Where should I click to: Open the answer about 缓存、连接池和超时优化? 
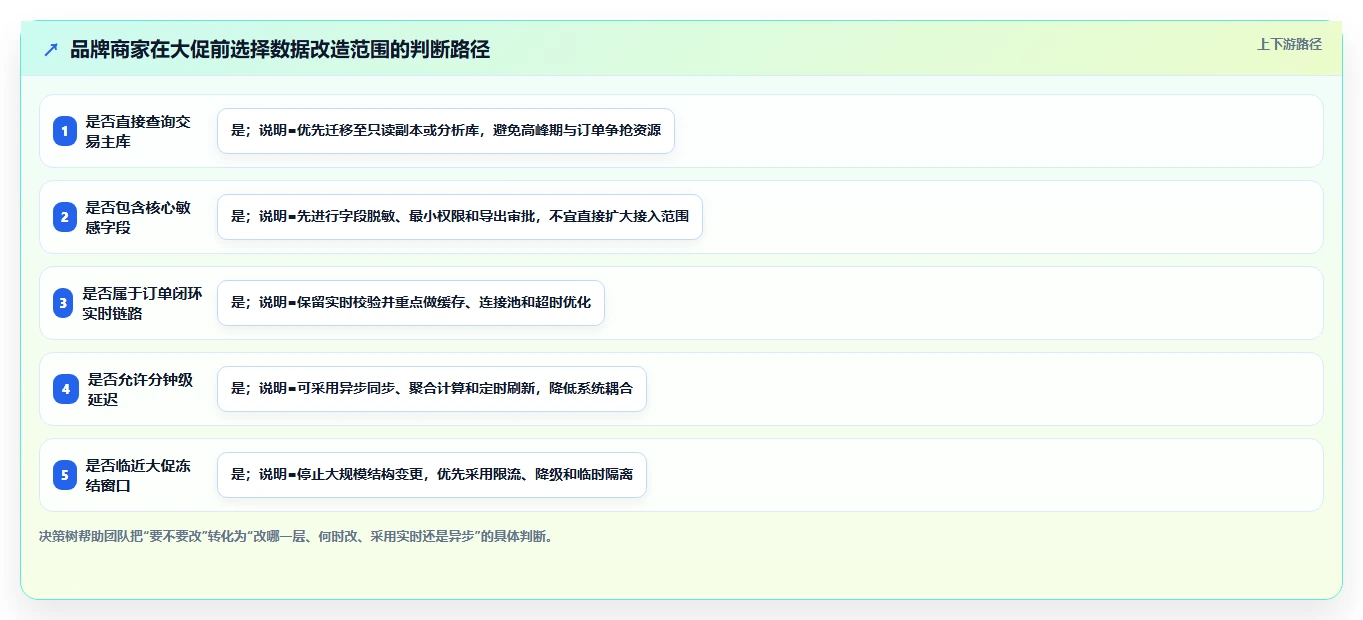coord(411,303)
